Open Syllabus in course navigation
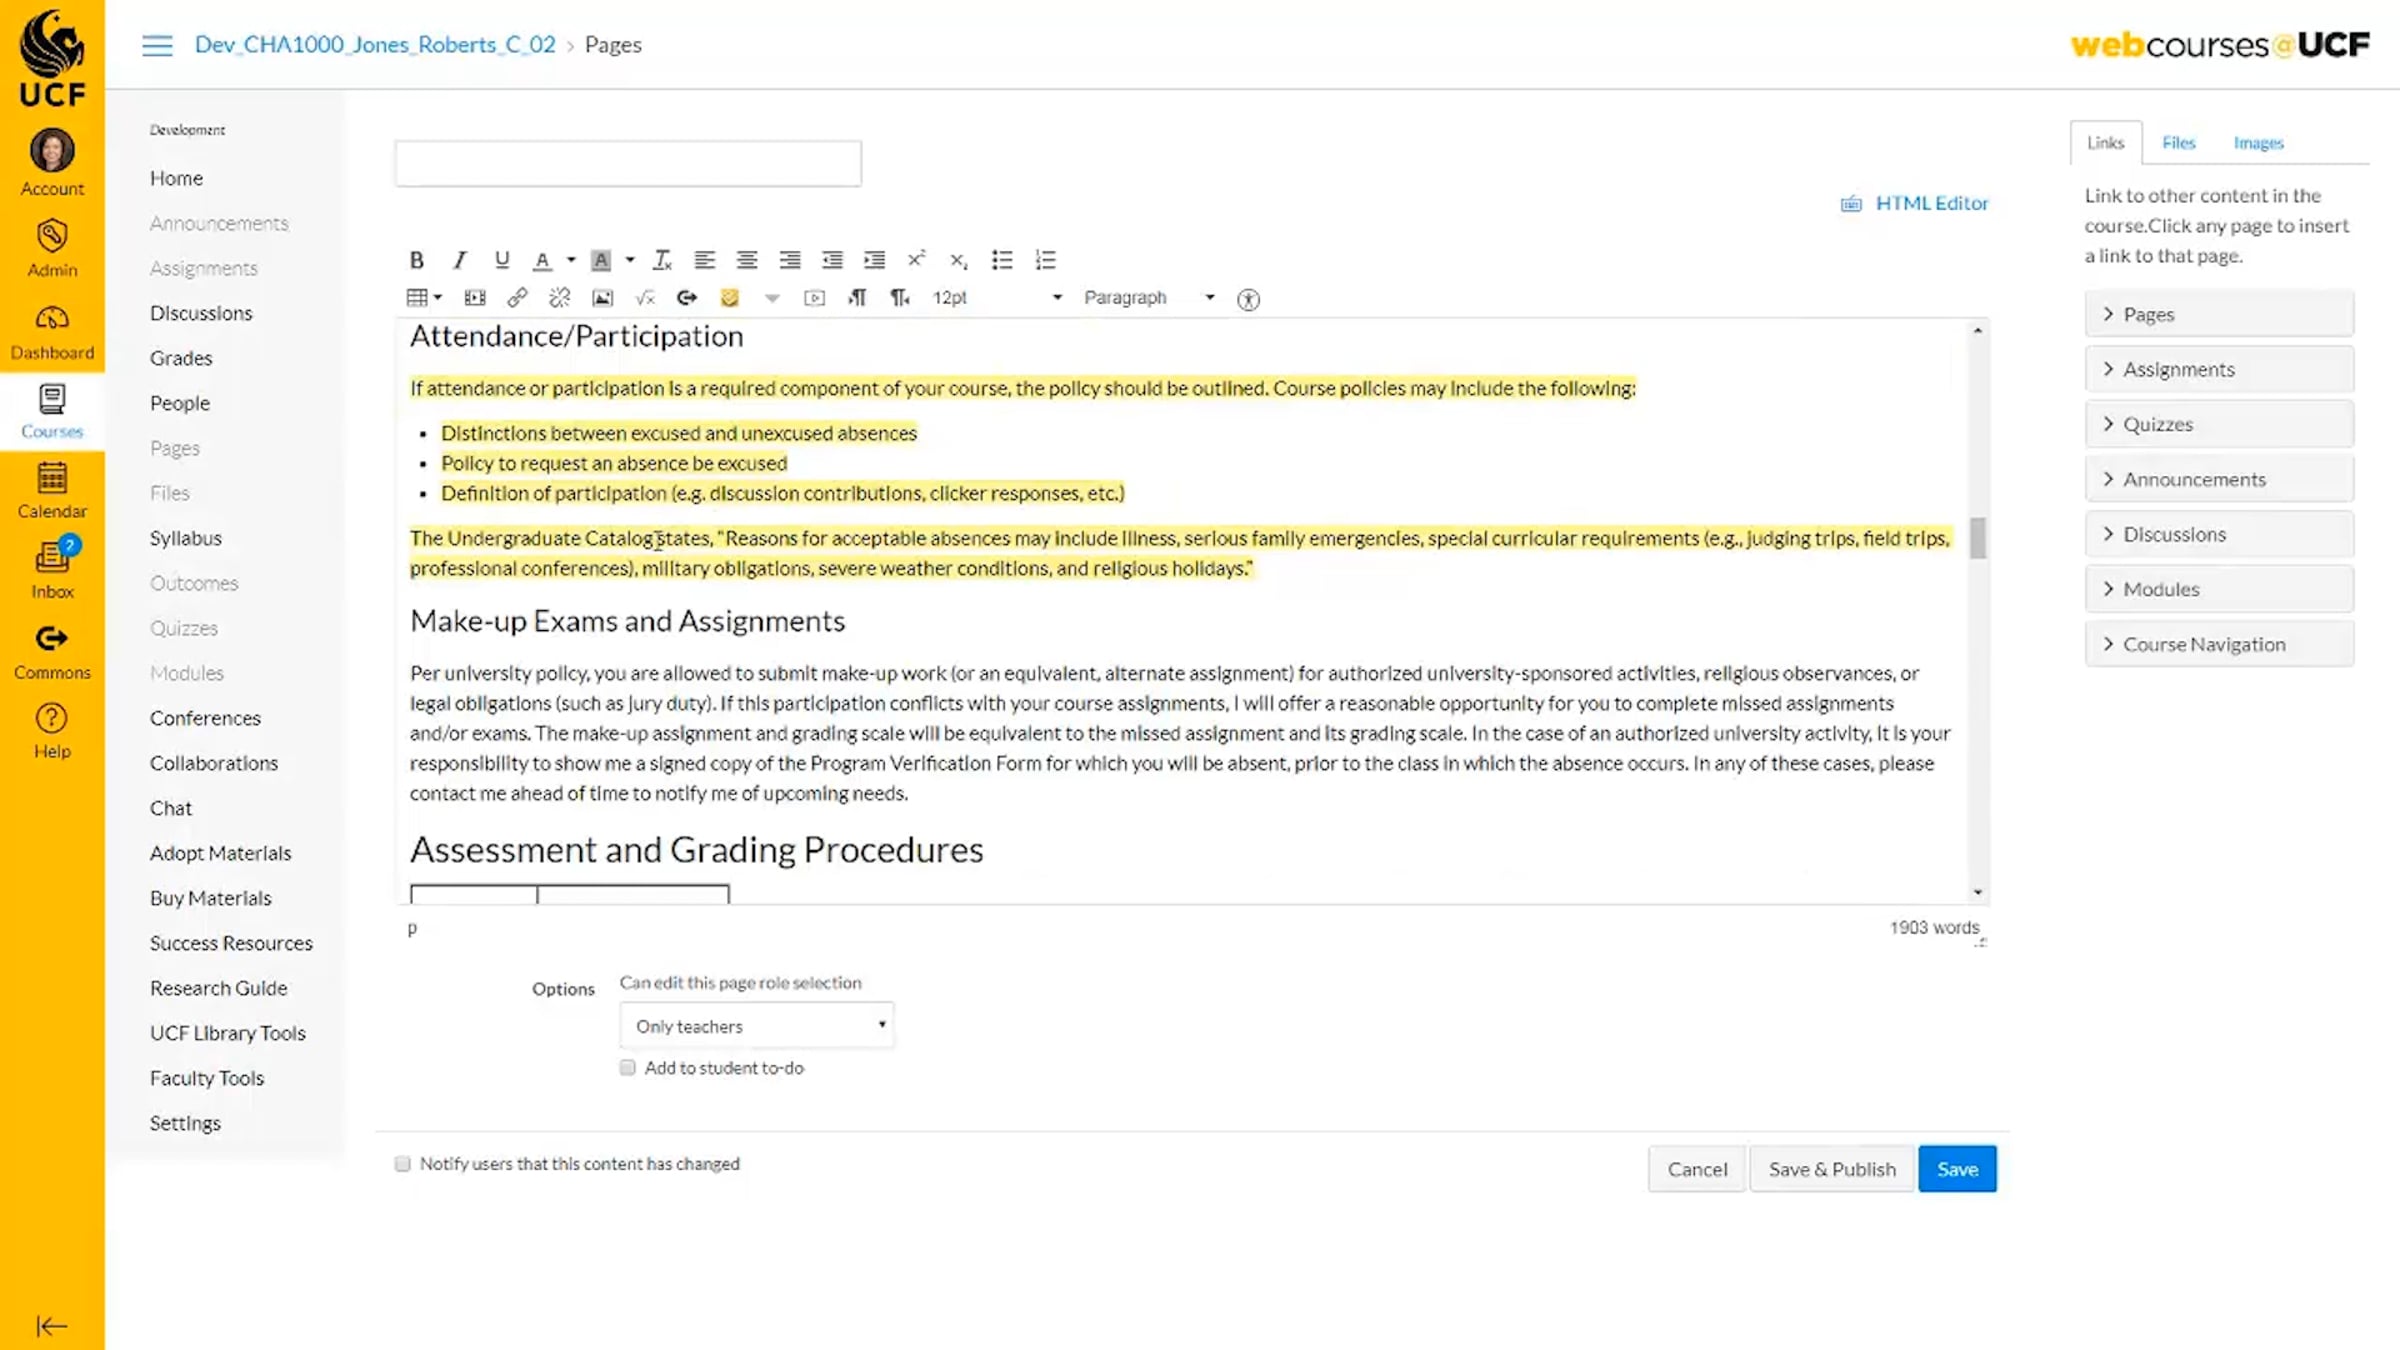Viewport: 2400px width, 1350px height. [185, 538]
